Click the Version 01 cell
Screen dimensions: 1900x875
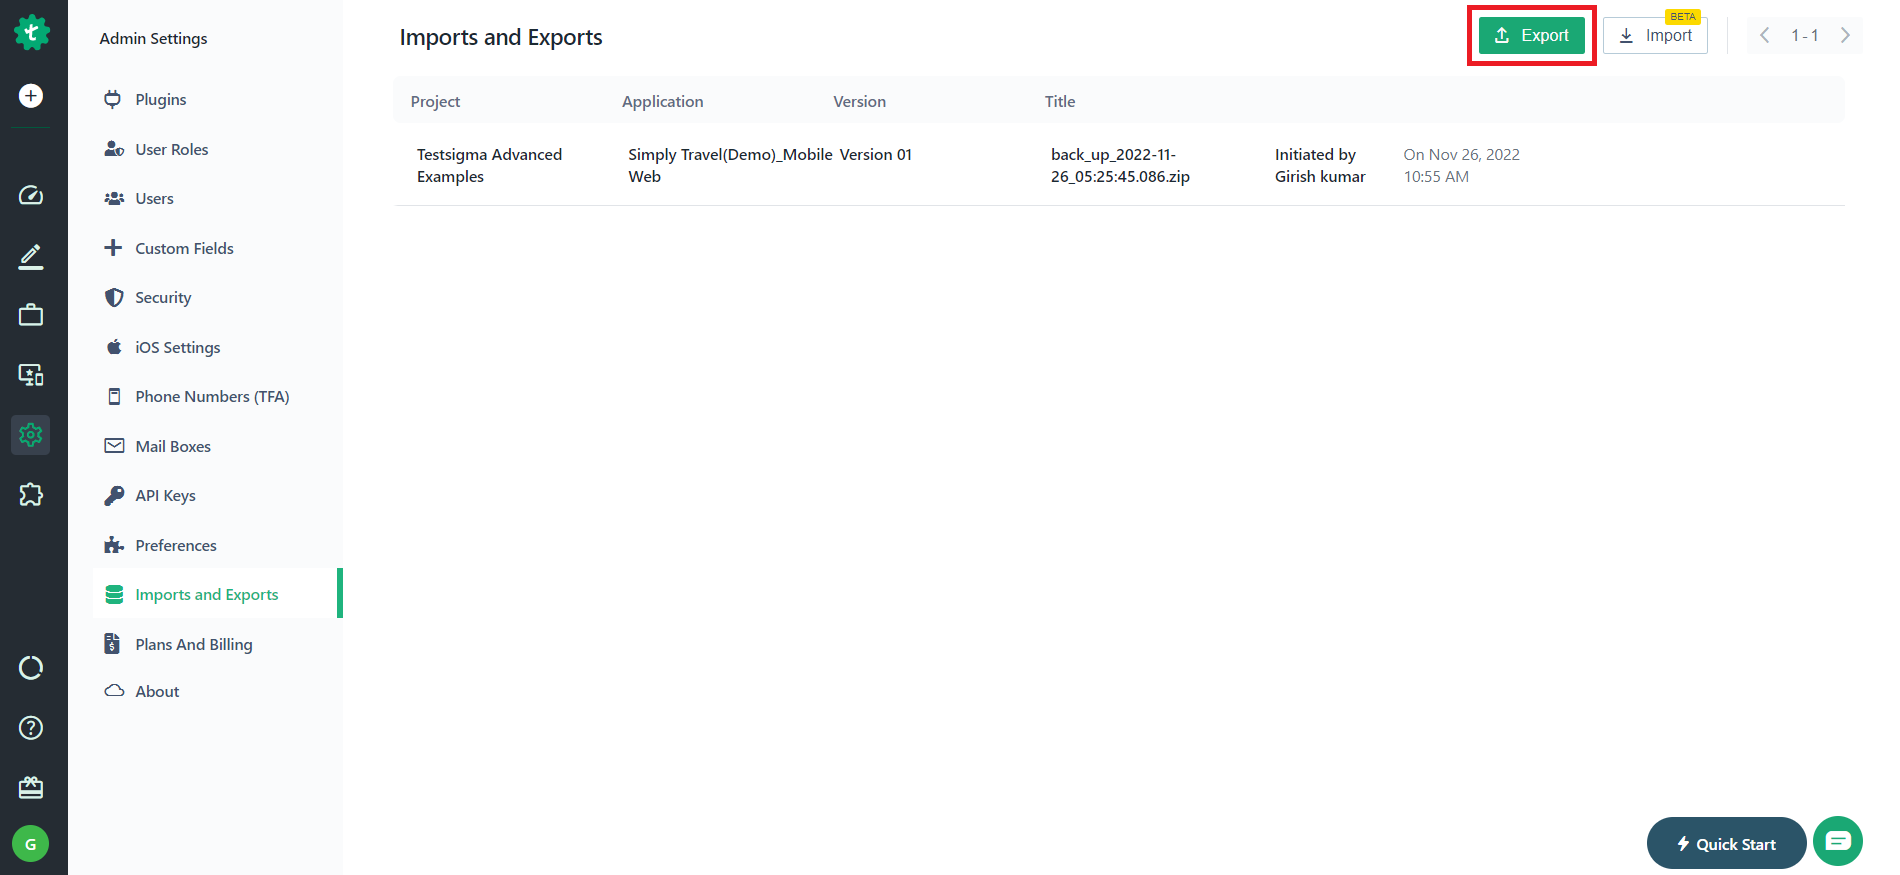click(876, 154)
